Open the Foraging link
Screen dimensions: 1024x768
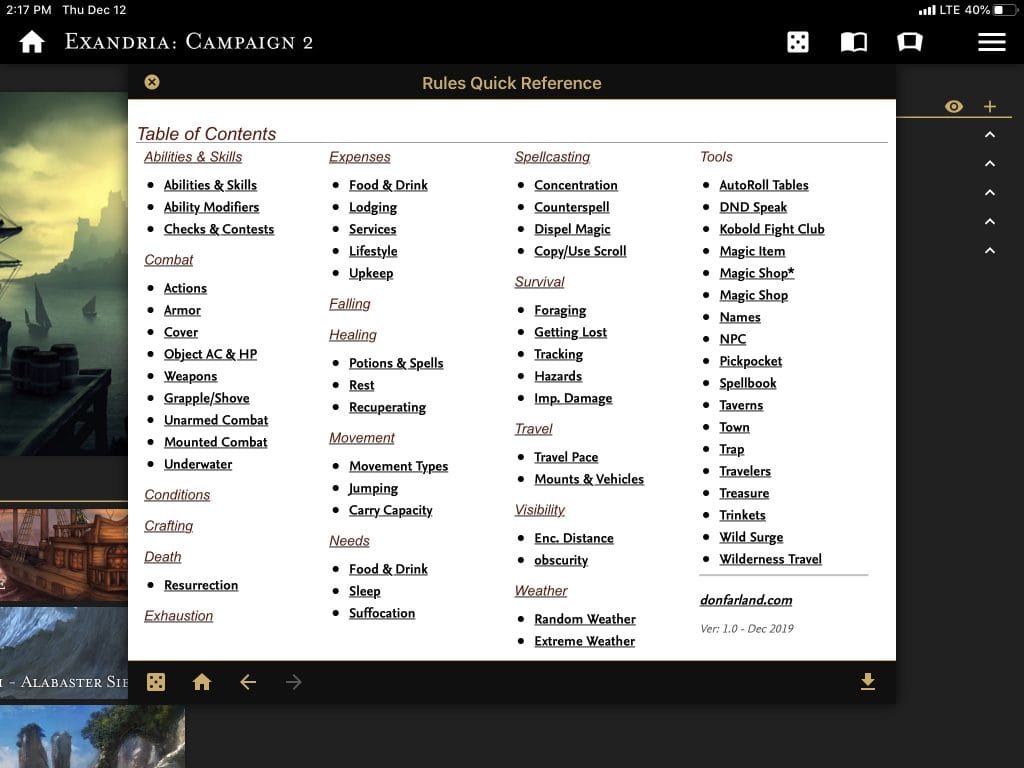pos(560,310)
